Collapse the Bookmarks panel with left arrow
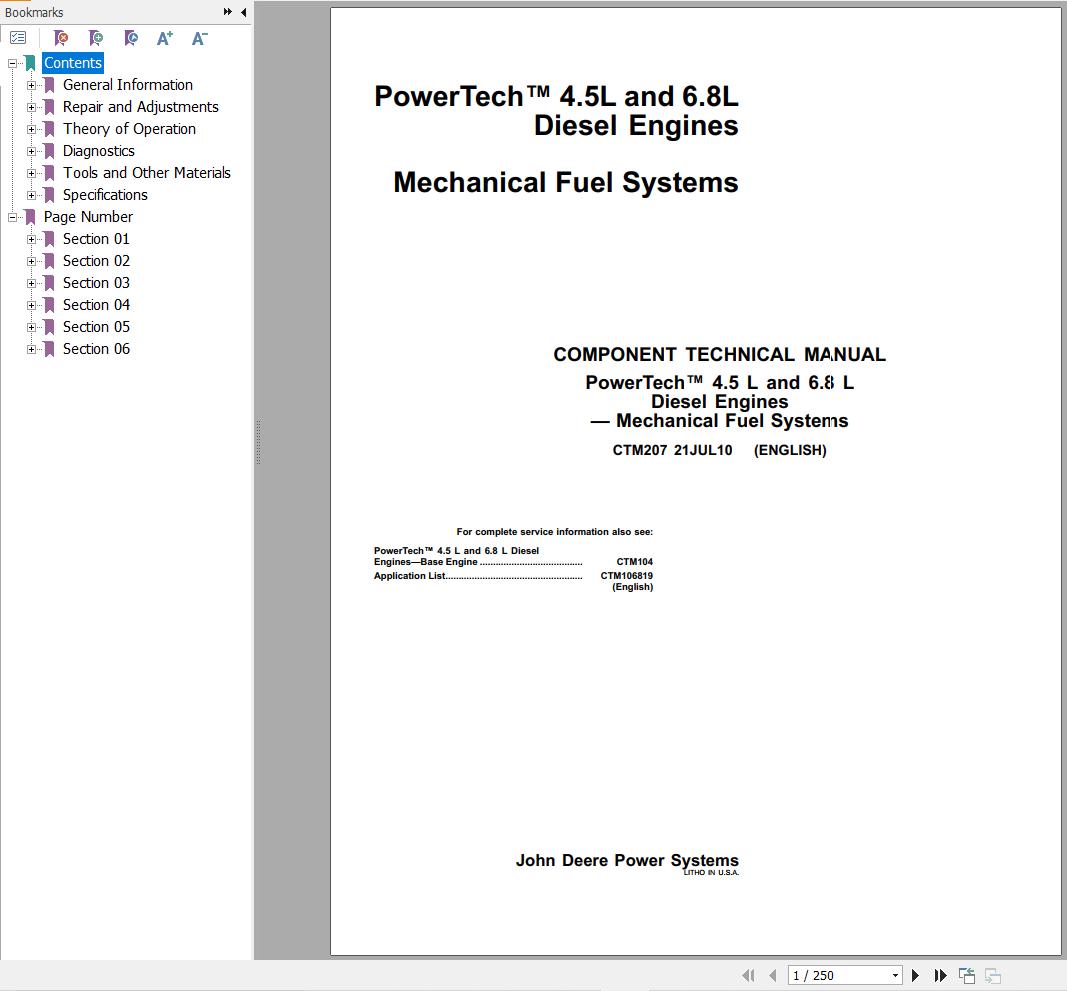Viewport: 1067px width, 991px height. point(243,12)
